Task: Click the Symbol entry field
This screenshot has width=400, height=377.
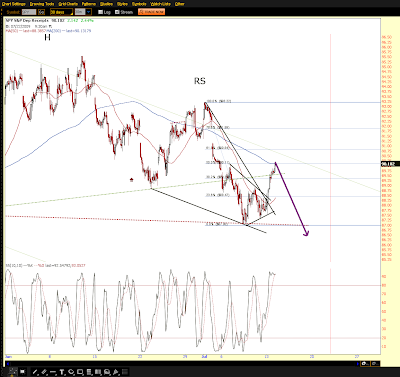Action: click(29, 12)
